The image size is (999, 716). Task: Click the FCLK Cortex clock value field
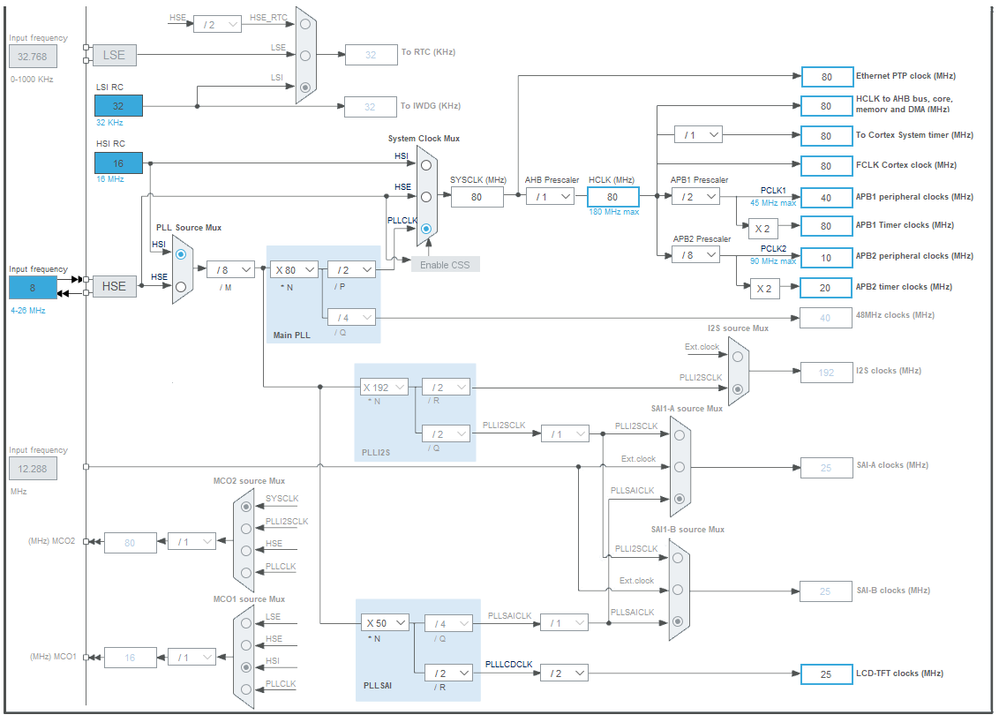826,166
